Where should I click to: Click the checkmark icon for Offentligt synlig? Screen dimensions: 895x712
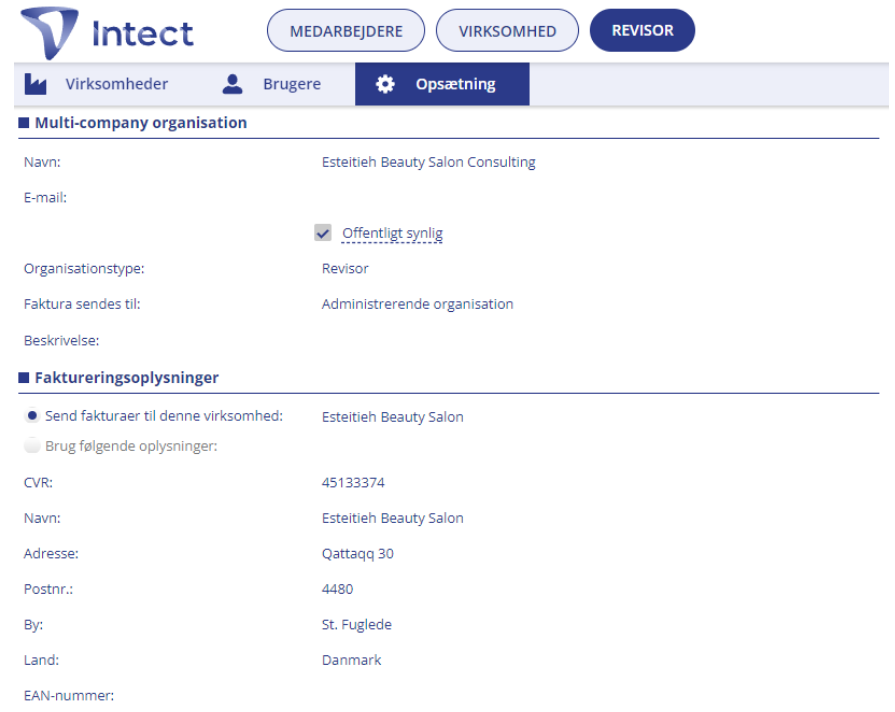[323, 232]
